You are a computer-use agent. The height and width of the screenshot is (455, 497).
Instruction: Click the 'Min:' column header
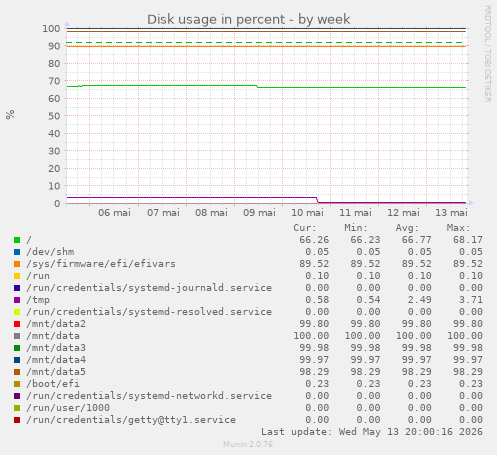tap(356, 228)
